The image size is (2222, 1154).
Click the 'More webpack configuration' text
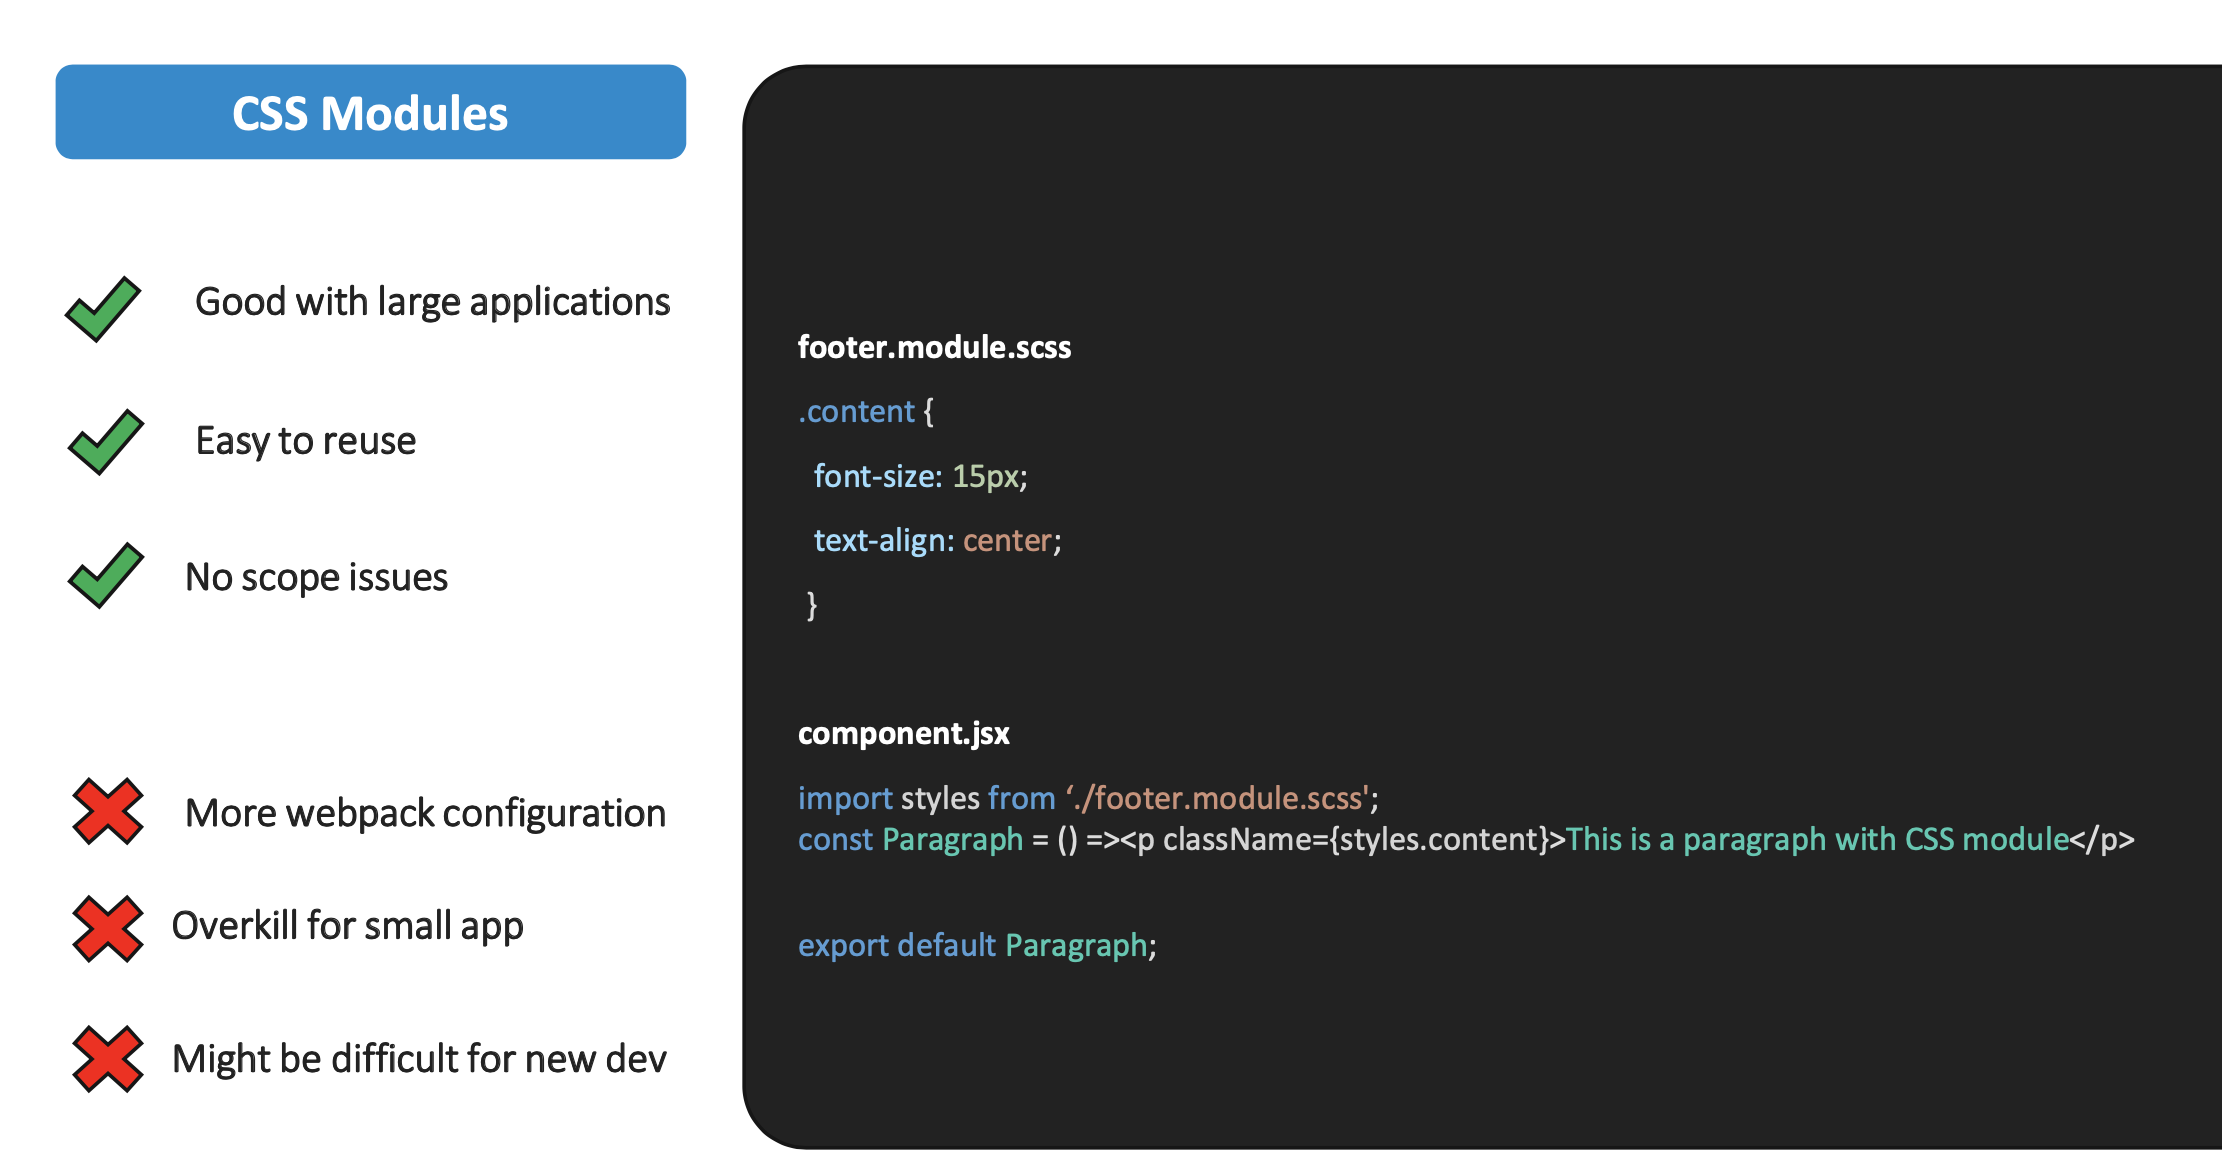point(425,813)
